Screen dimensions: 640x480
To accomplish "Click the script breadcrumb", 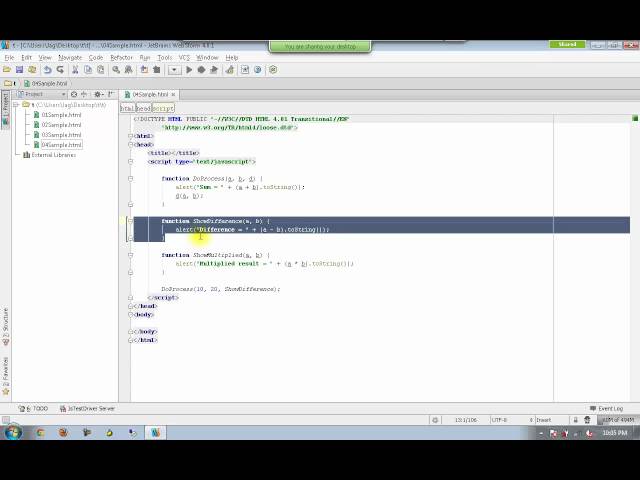I will [163, 108].
